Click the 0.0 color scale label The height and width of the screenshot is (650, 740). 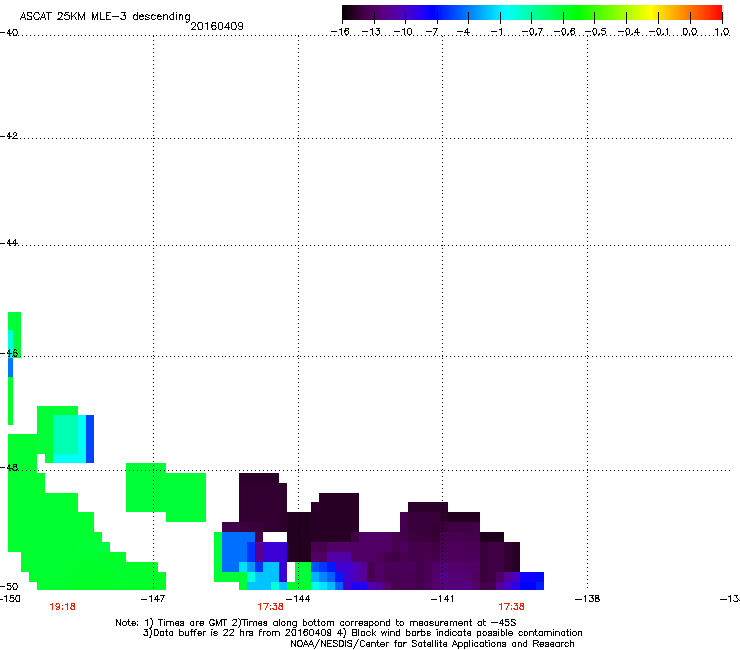click(690, 32)
